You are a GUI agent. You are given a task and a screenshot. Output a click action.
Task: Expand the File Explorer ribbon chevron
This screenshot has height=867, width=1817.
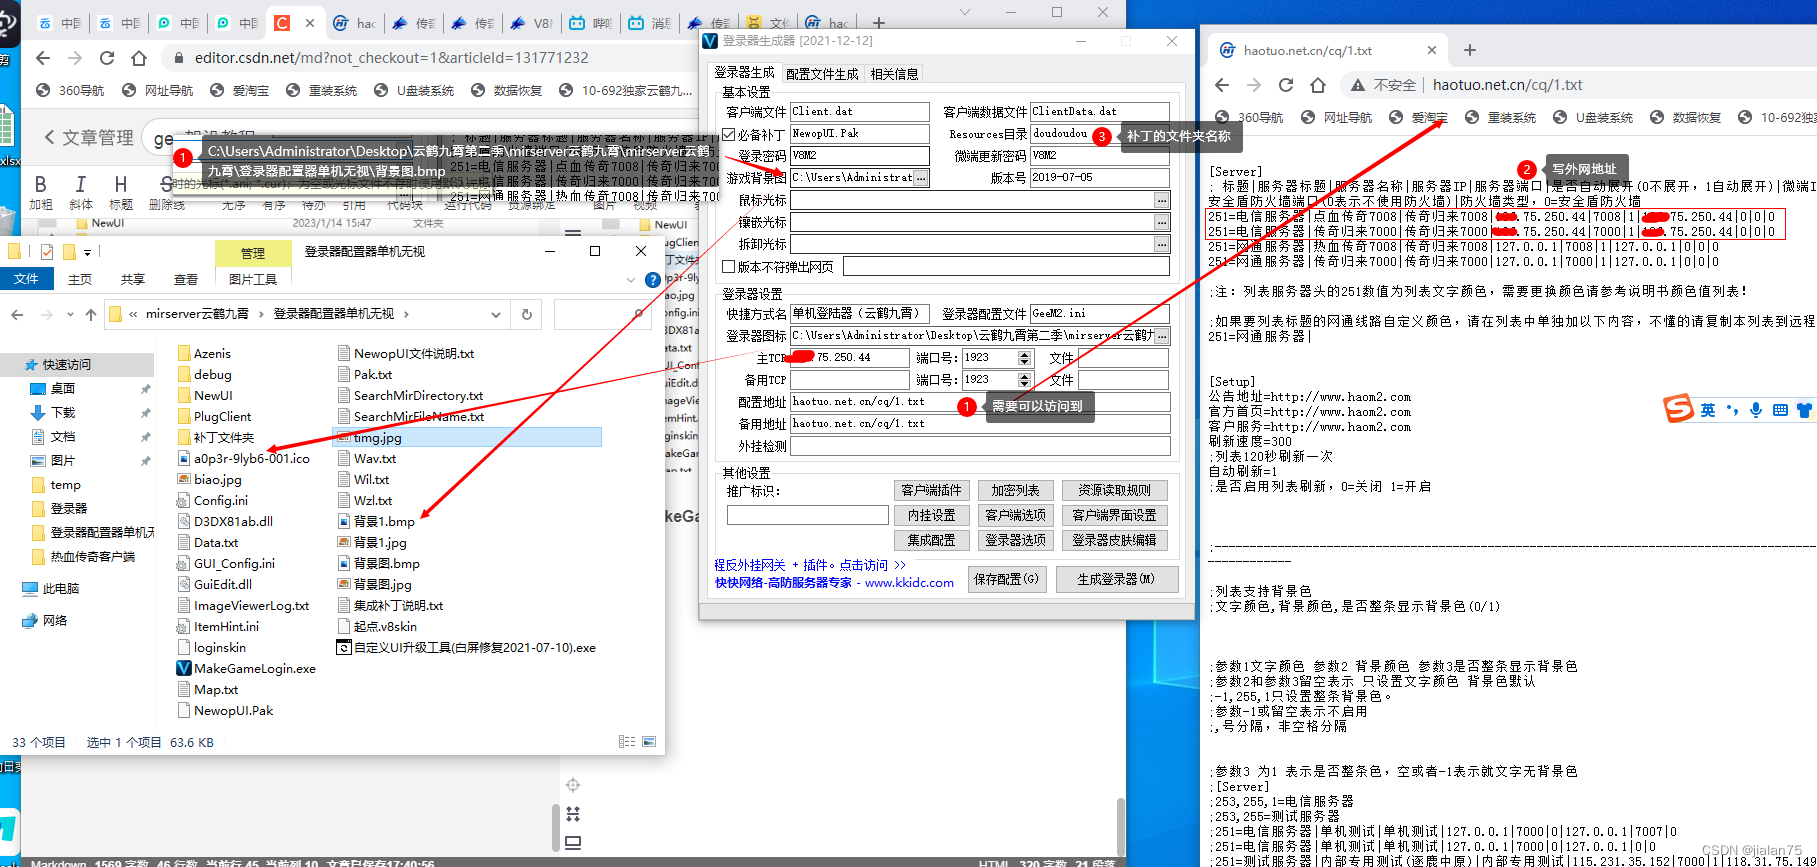631,280
